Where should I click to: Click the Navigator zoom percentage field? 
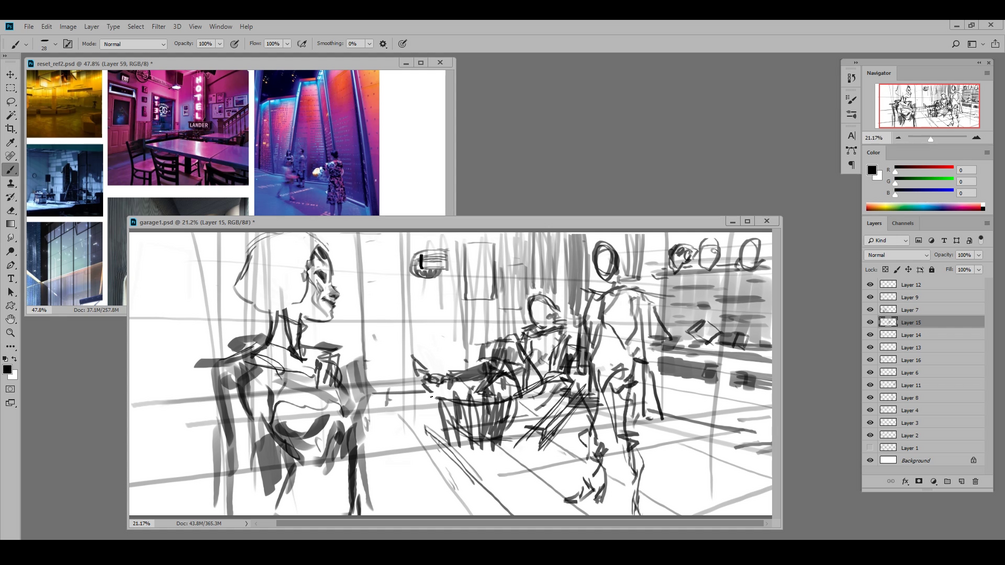pyautogui.click(x=874, y=138)
